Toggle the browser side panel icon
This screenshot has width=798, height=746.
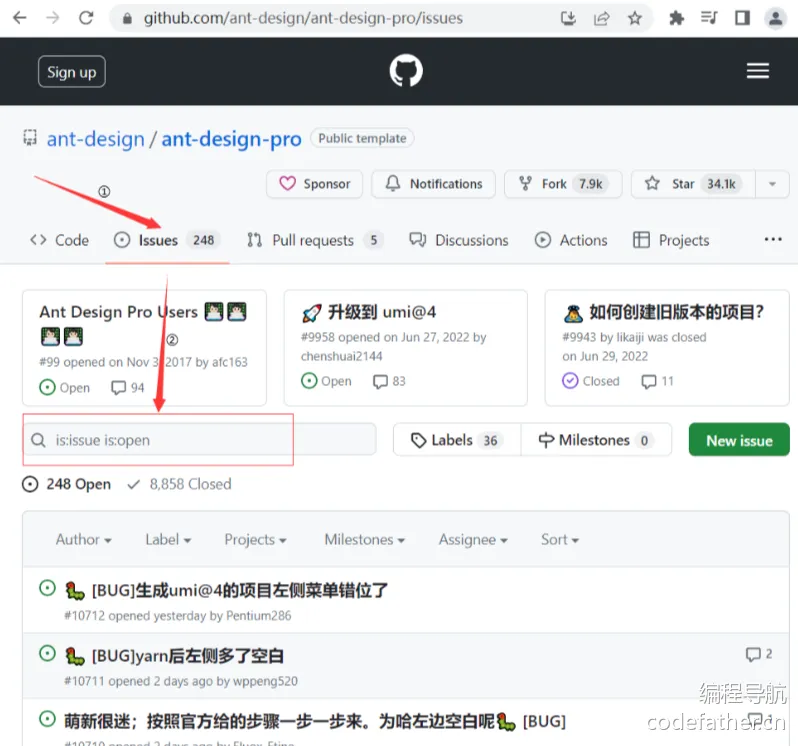click(743, 19)
